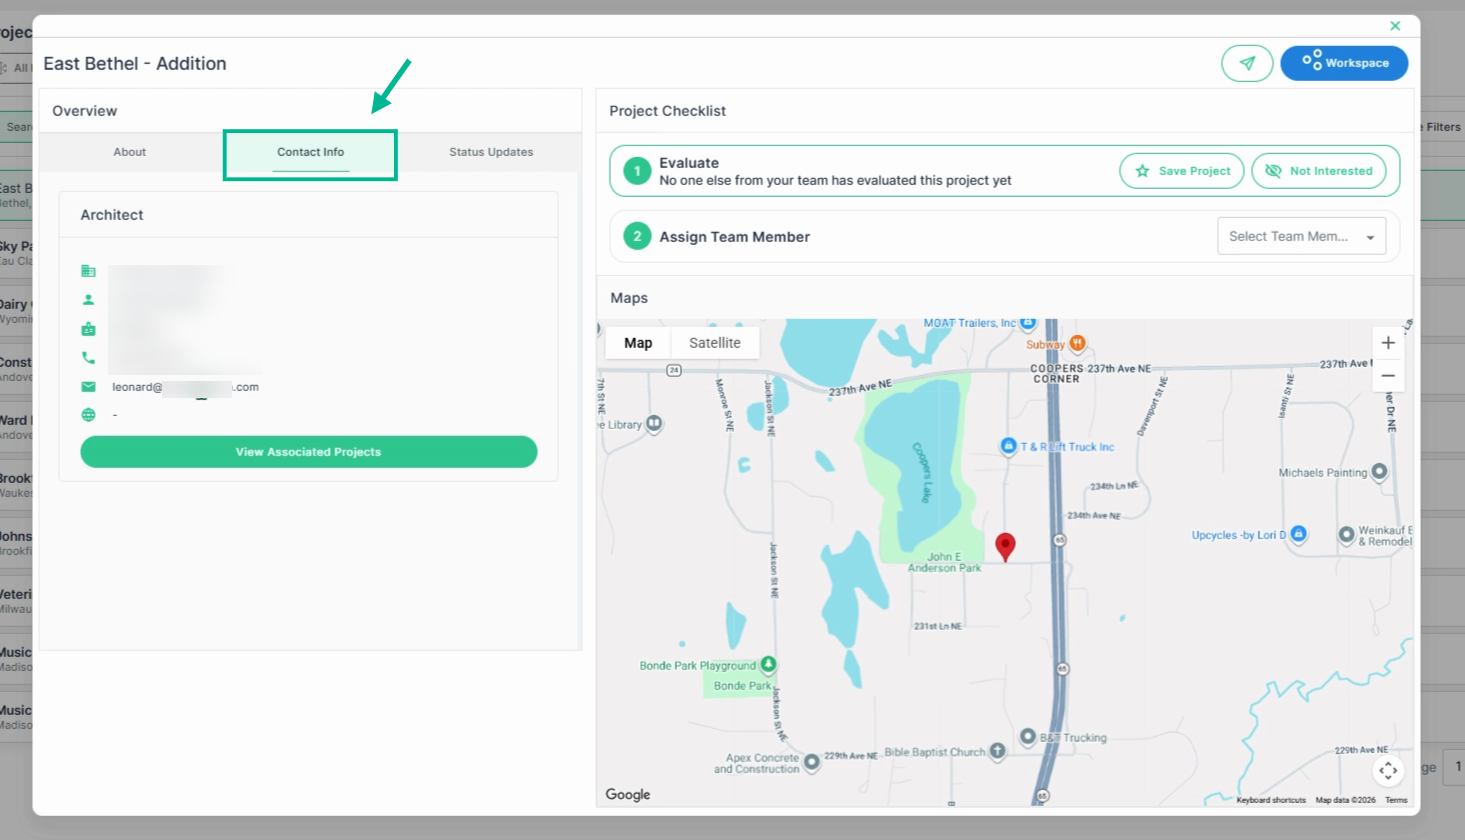Open the Select Team Member dropdown
This screenshot has height=840, width=1465.
pos(1301,236)
